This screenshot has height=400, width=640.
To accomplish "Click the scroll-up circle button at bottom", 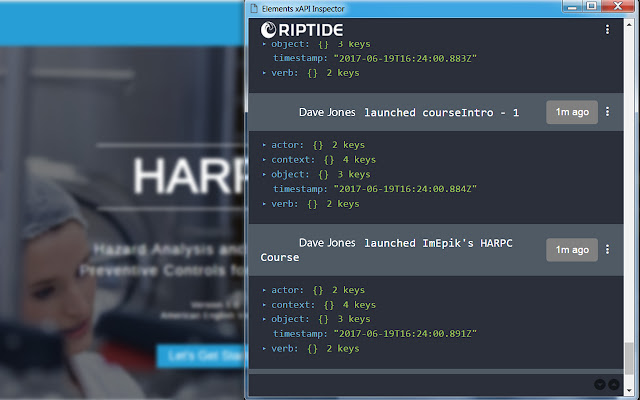I will coord(613,384).
